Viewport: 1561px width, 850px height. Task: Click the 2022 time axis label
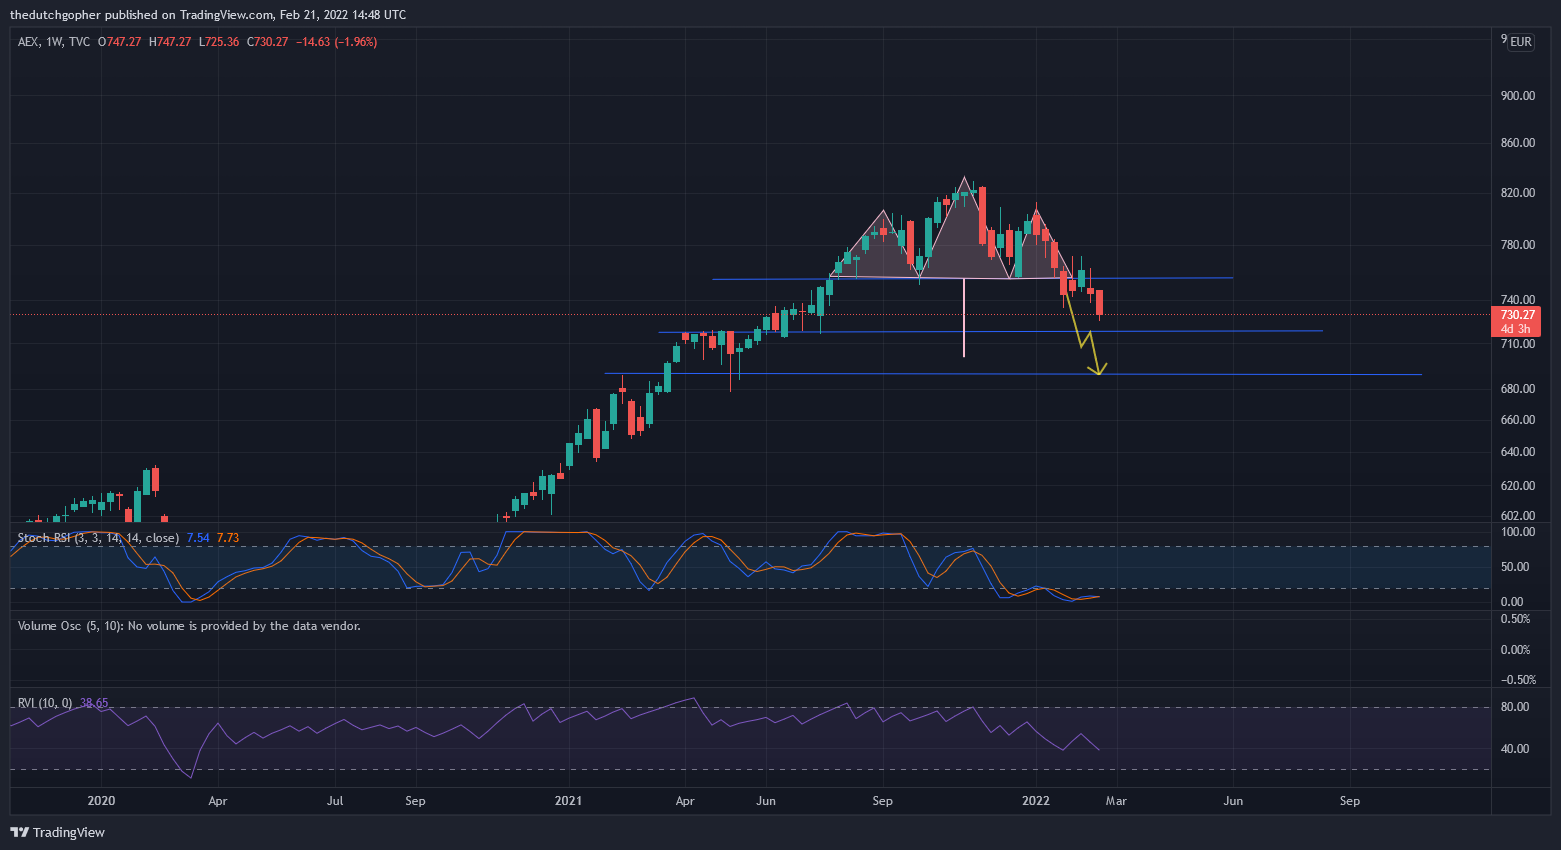(x=1035, y=801)
